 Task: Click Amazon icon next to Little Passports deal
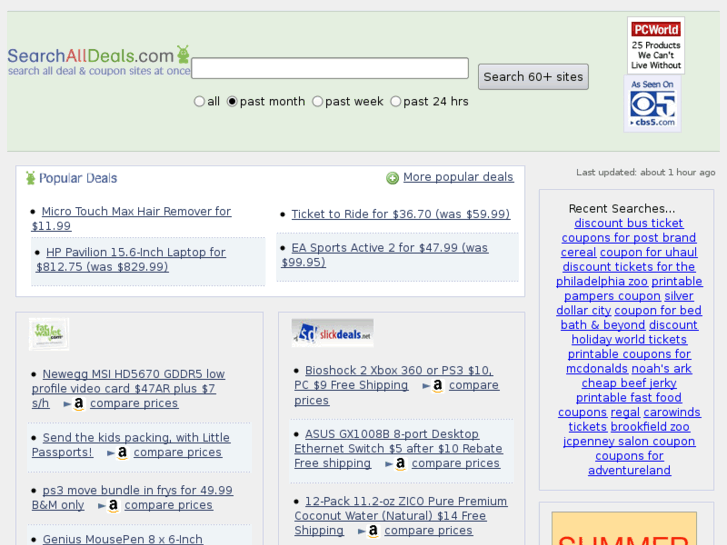[122, 452]
